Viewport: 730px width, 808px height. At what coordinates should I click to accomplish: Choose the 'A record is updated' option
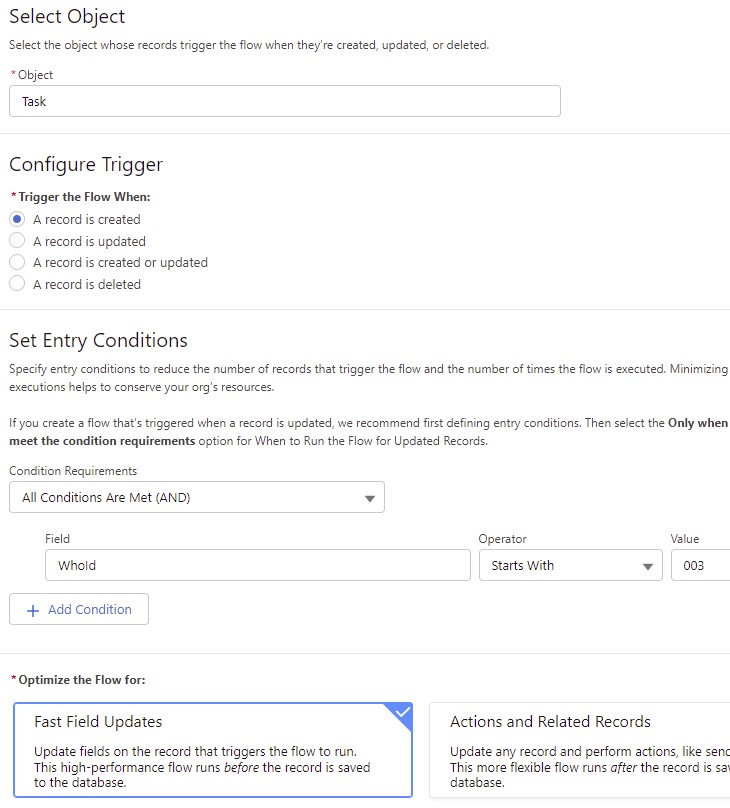coord(17,241)
